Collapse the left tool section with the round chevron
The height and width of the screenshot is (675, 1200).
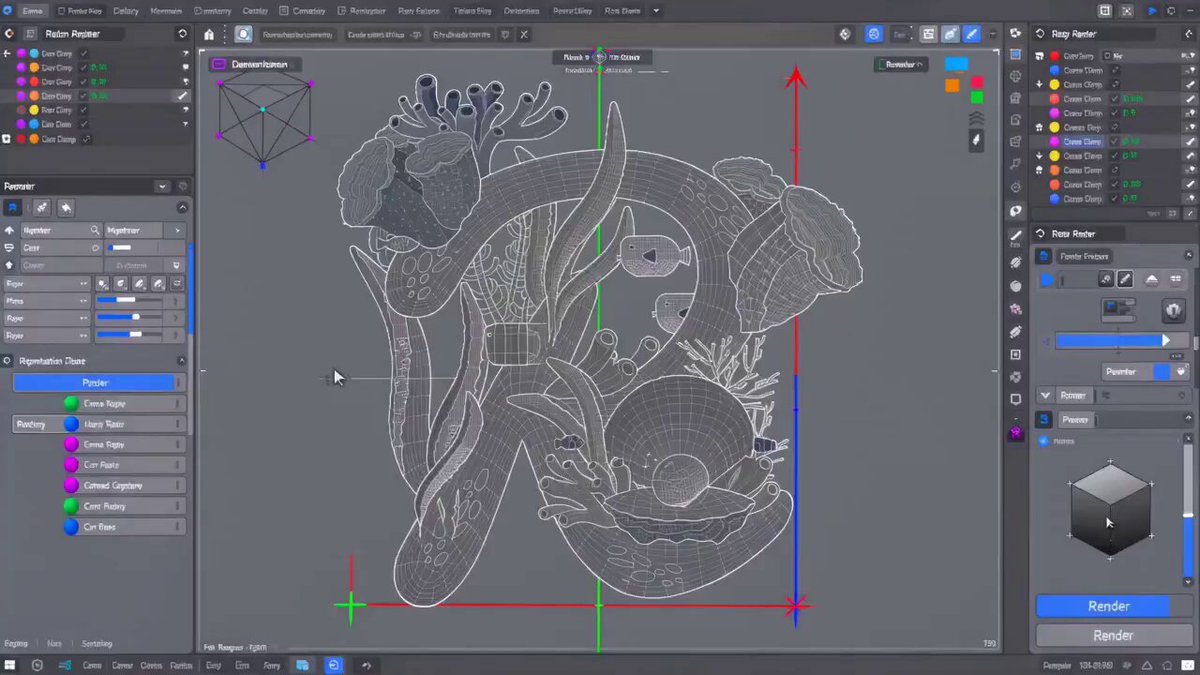[182, 208]
